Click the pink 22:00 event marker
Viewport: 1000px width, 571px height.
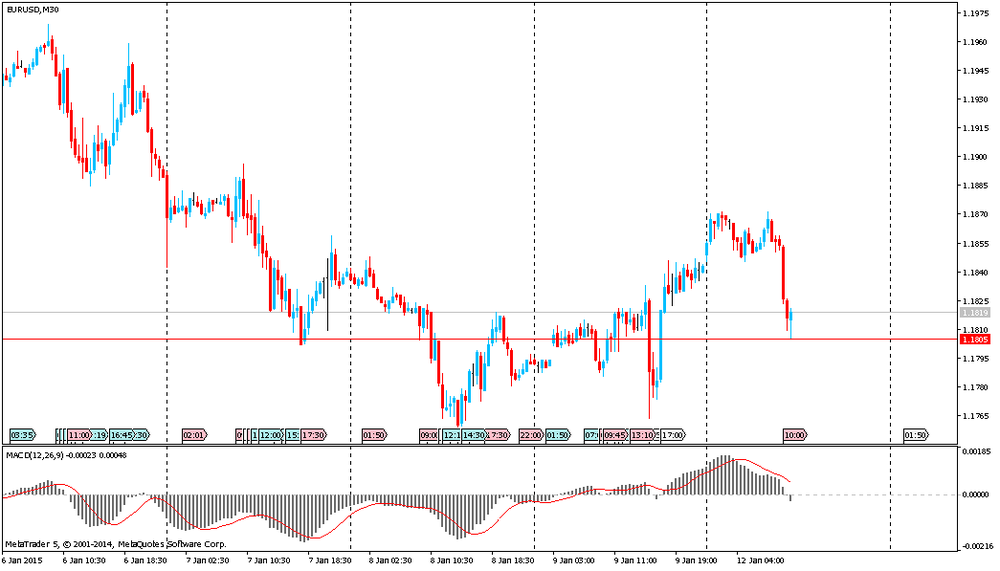tap(530, 436)
